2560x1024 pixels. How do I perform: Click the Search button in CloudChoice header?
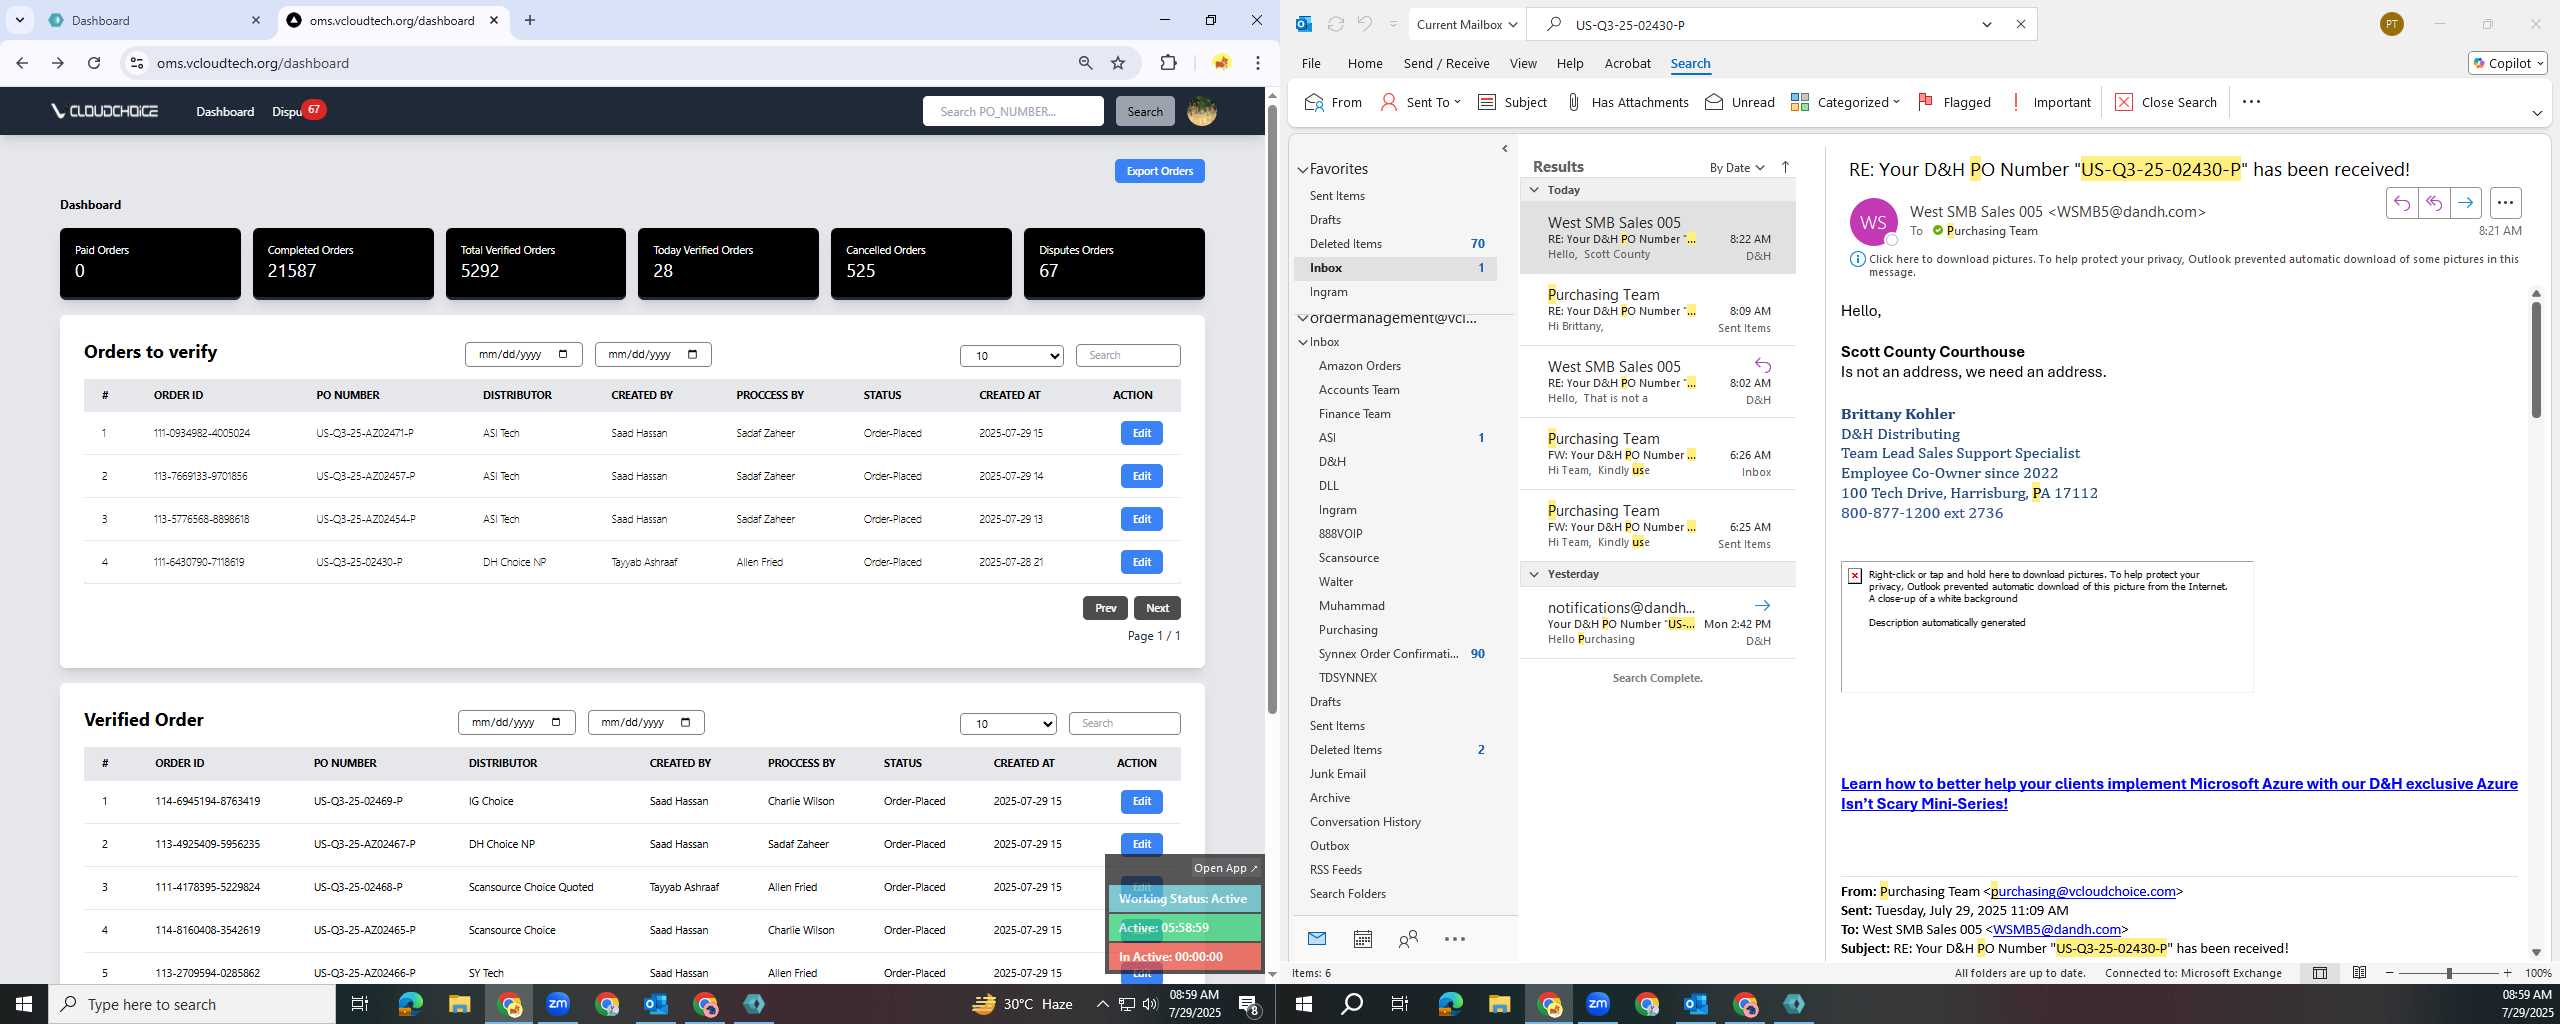(1145, 111)
